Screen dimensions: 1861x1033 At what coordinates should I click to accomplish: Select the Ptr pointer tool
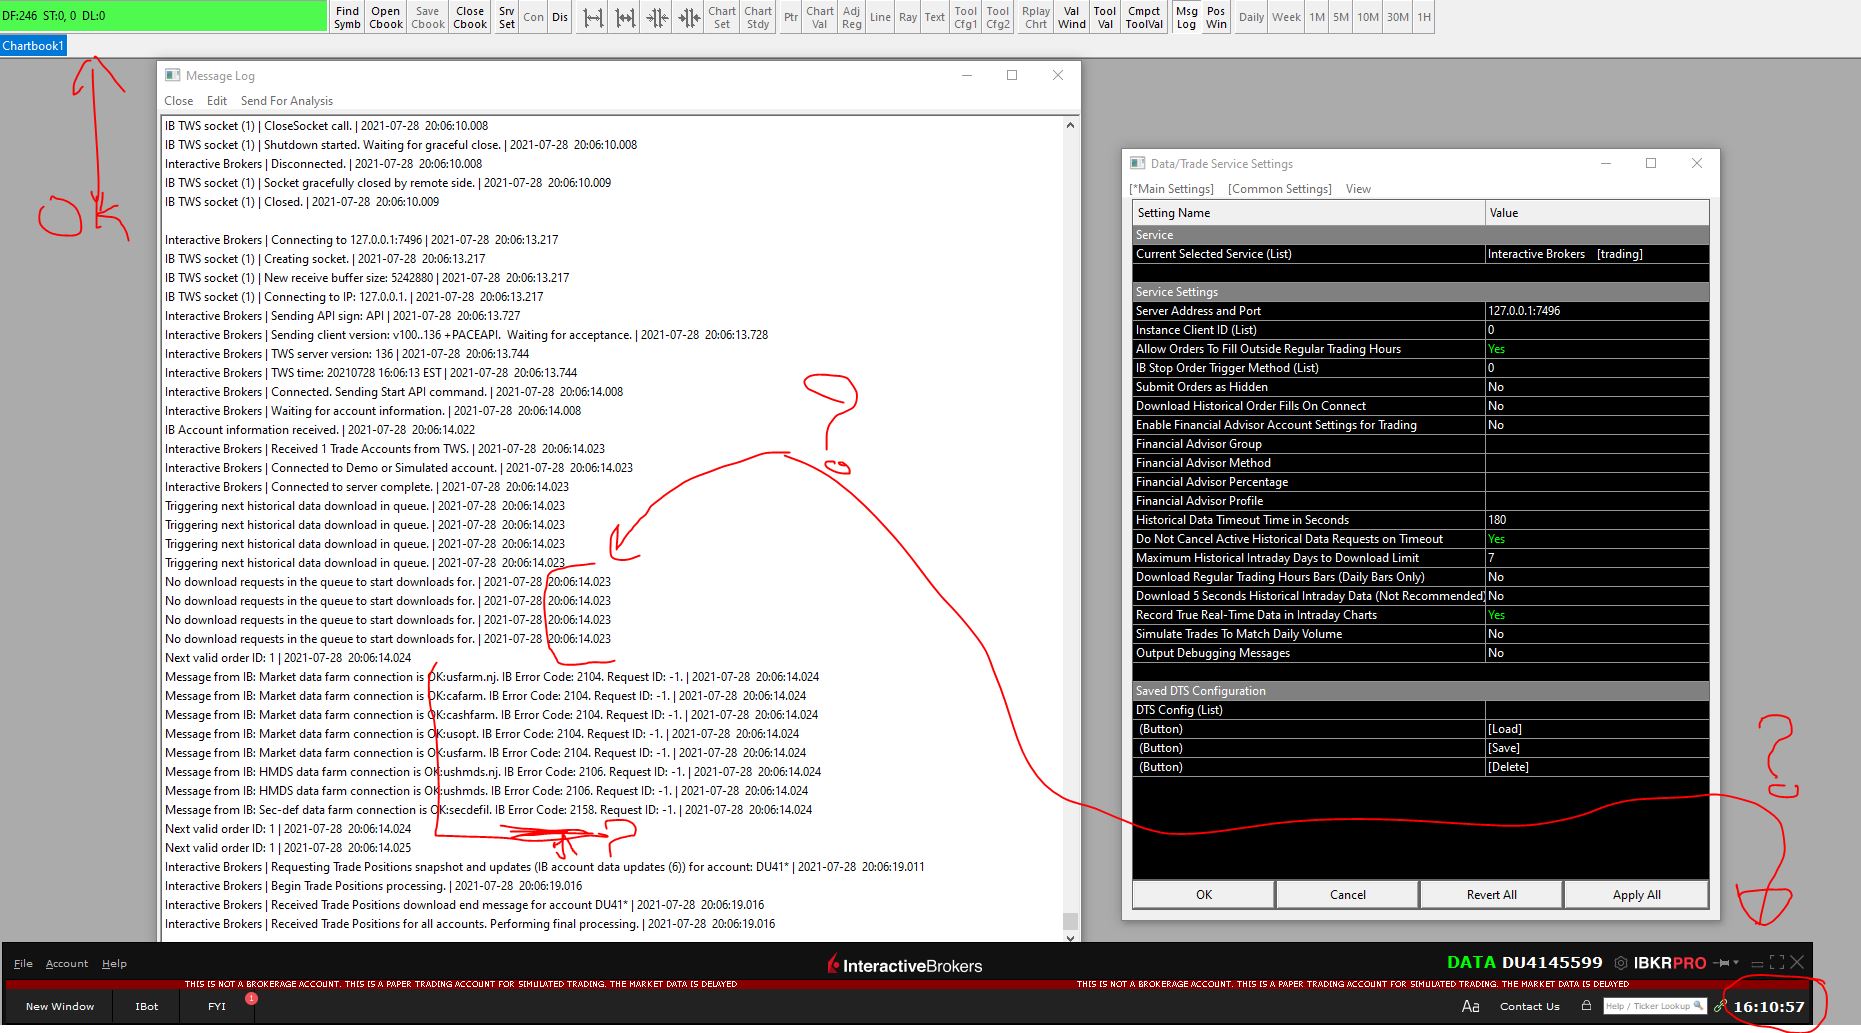(791, 17)
